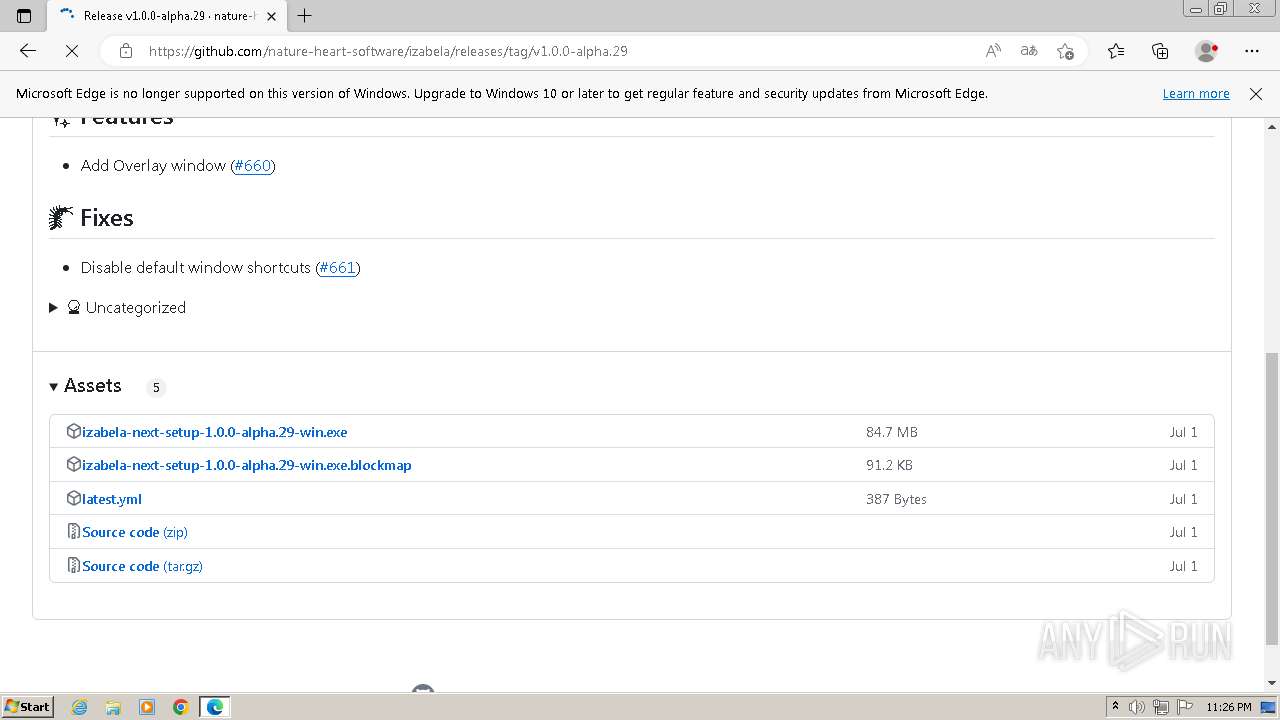1280x720 pixels.
Task: View site information lock icon
Action: 126,51
